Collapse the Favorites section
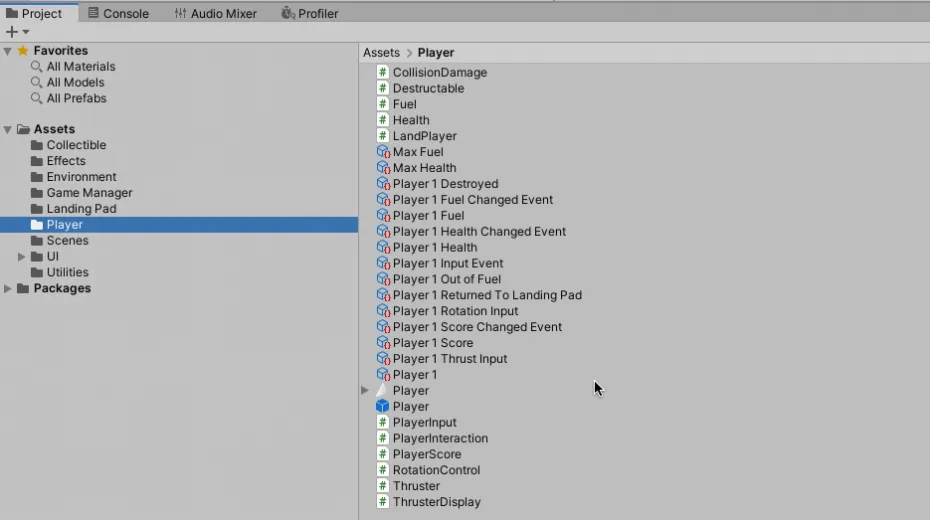This screenshot has width=930, height=520. click(x=8, y=51)
